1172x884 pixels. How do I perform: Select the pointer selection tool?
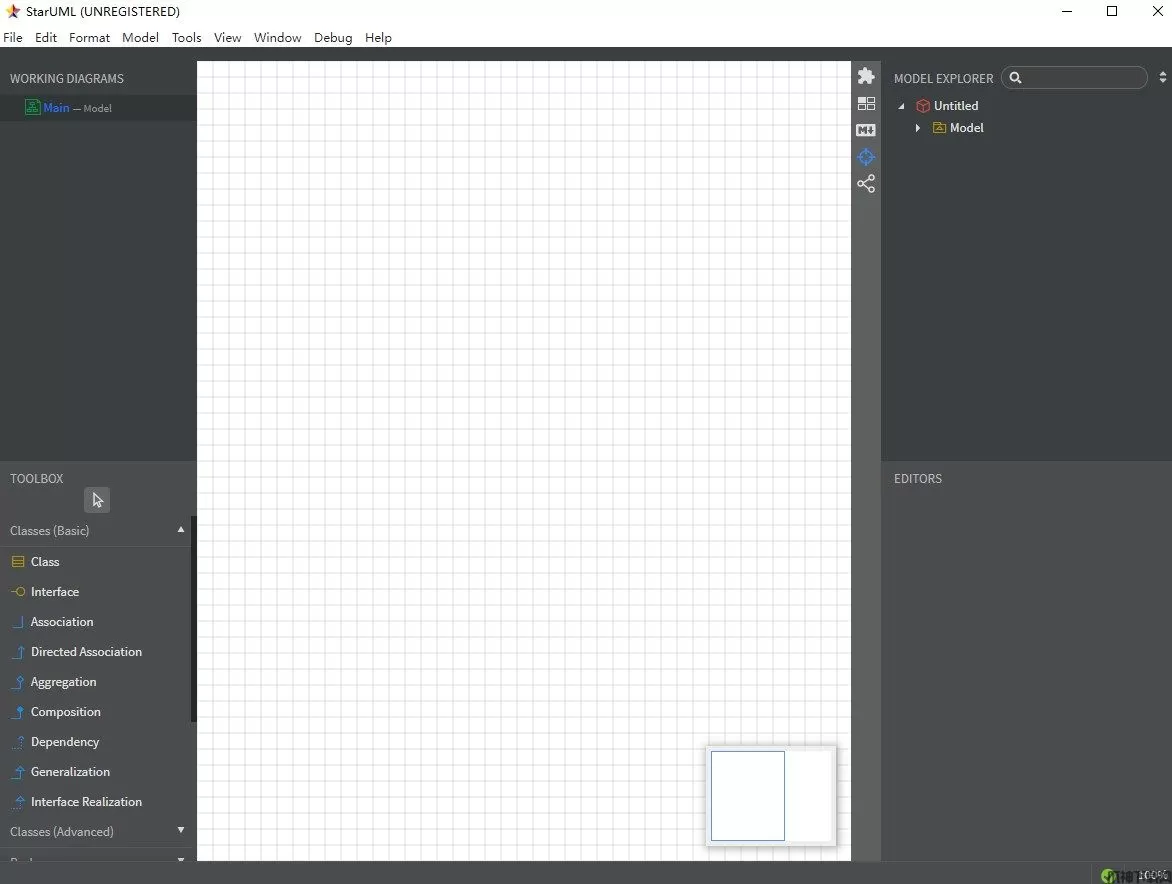point(97,500)
